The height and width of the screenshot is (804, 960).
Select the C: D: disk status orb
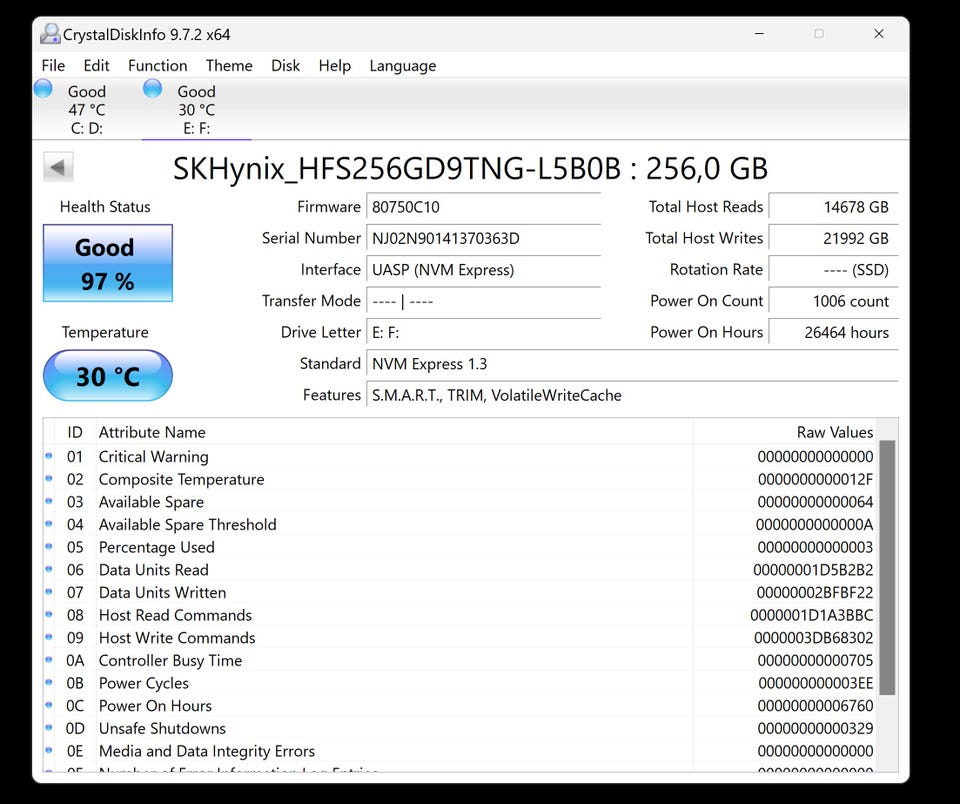click(x=43, y=90)
